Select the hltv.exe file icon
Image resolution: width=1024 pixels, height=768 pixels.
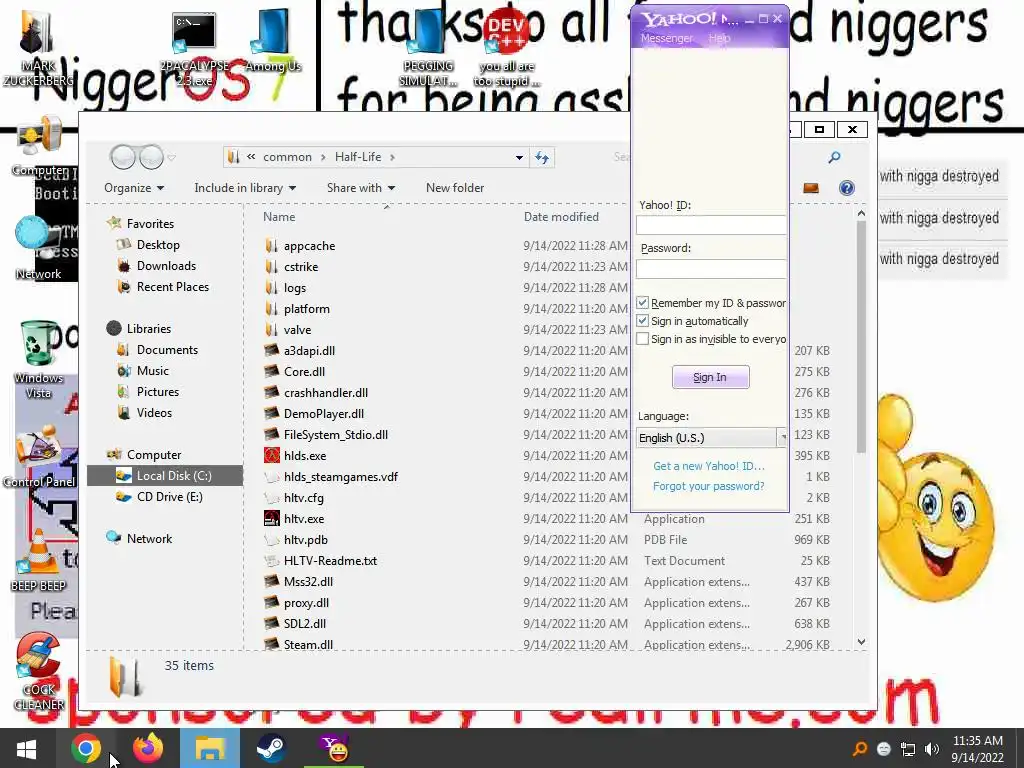tap(272, 519)
